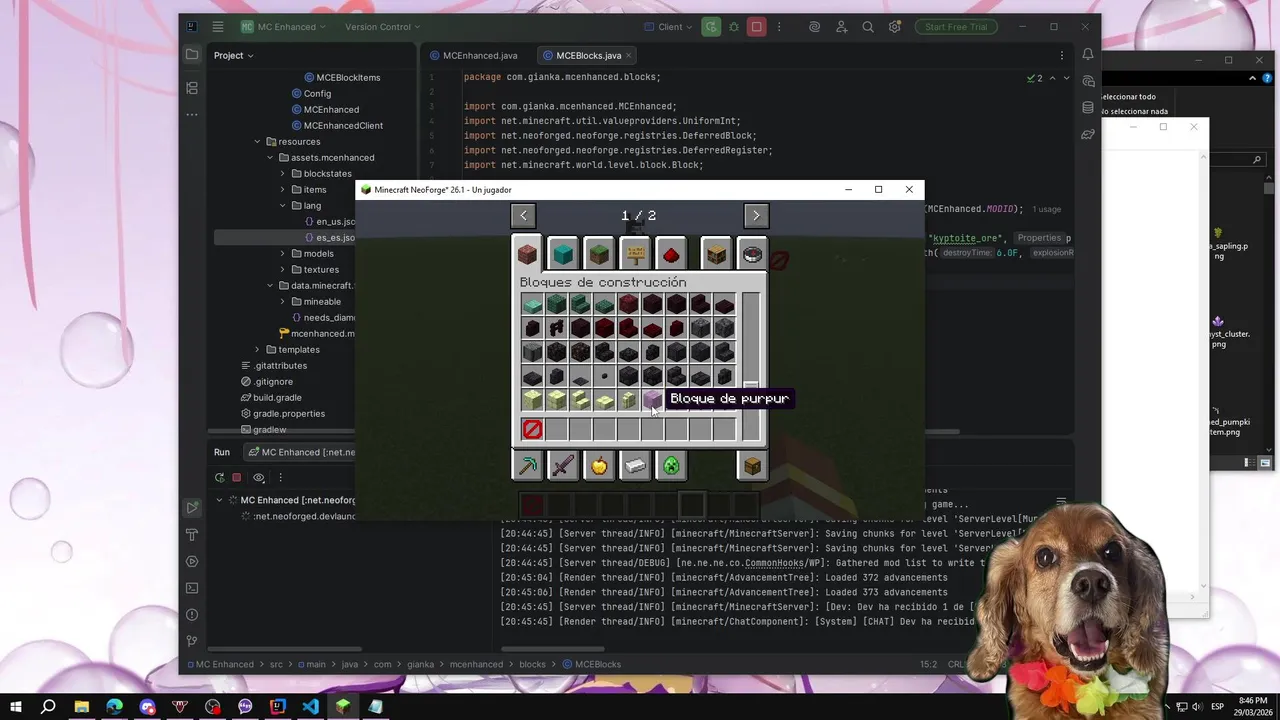Open the Code With Me add-user icon
This screenshot has height=720, width=1280.
point(842,27)
